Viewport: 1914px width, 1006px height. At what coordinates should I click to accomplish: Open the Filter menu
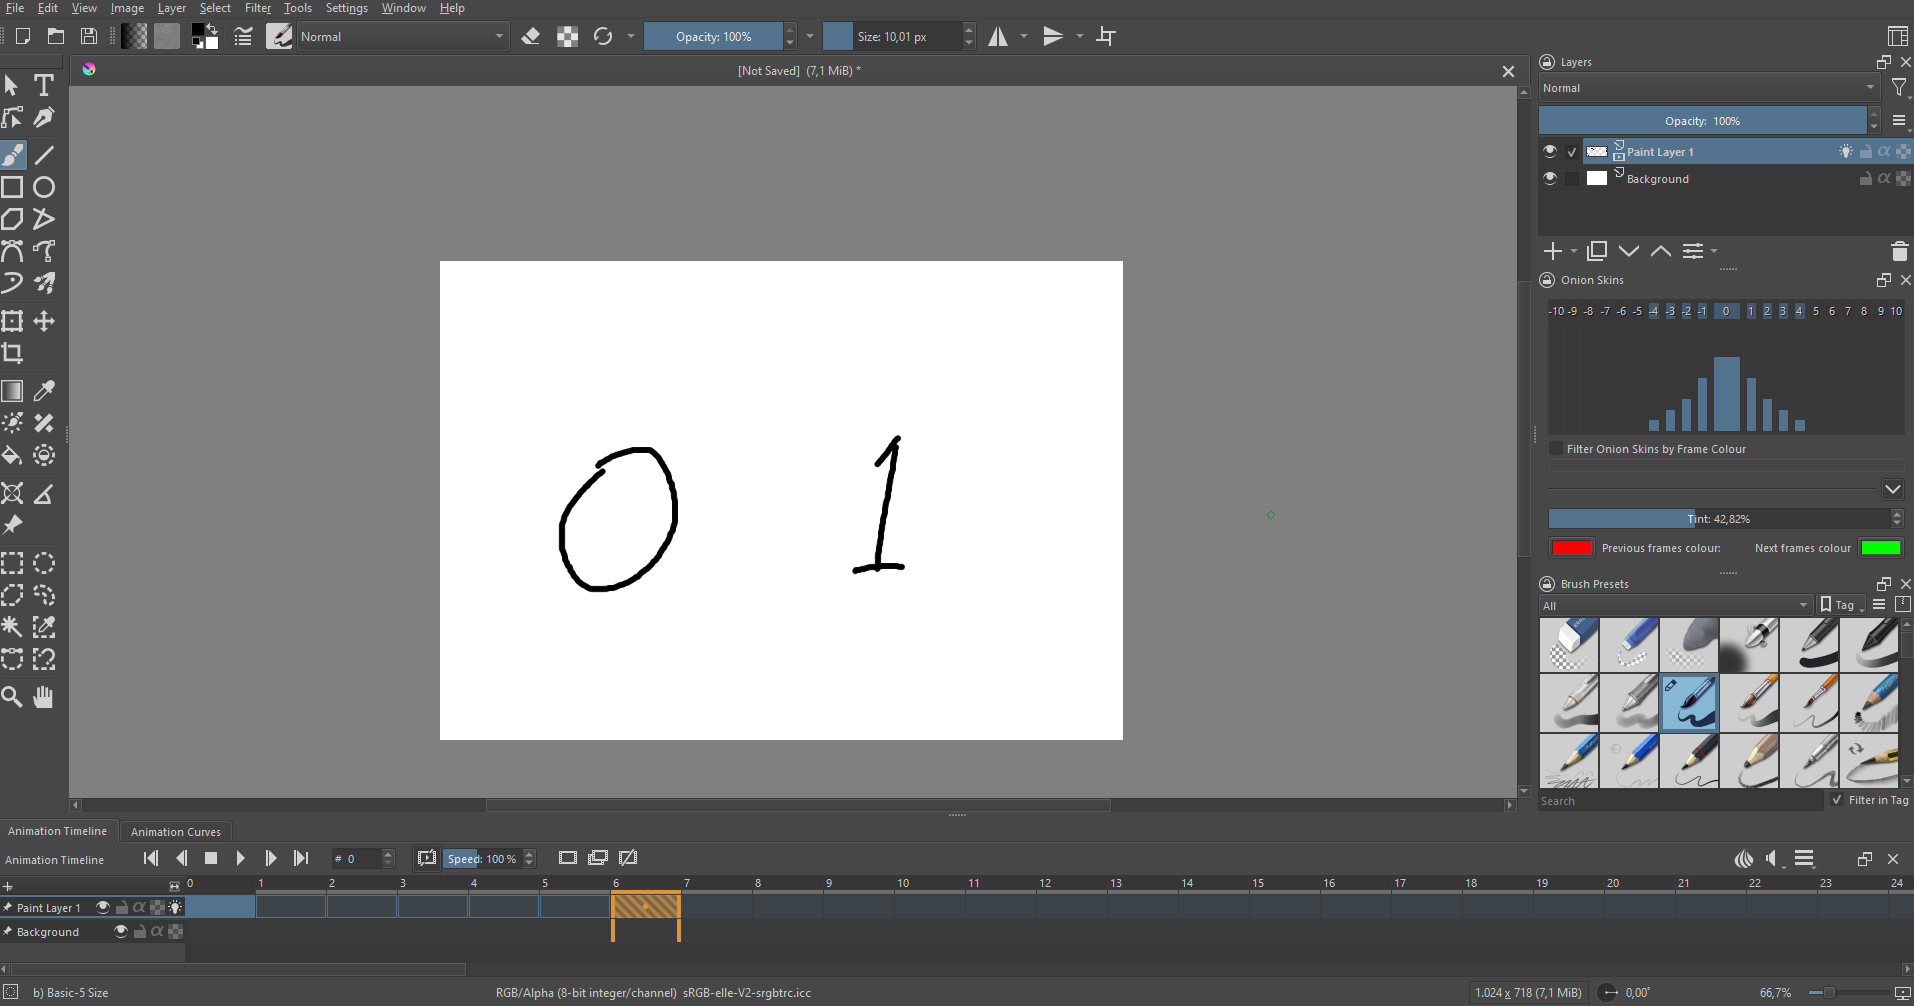click(x=257, y=8)
